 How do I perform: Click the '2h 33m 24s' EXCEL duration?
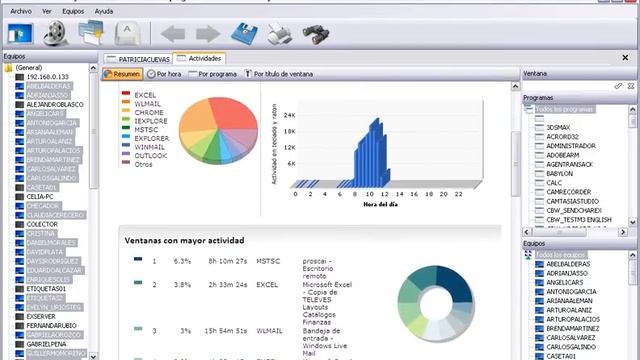click(x=228, y=284)
